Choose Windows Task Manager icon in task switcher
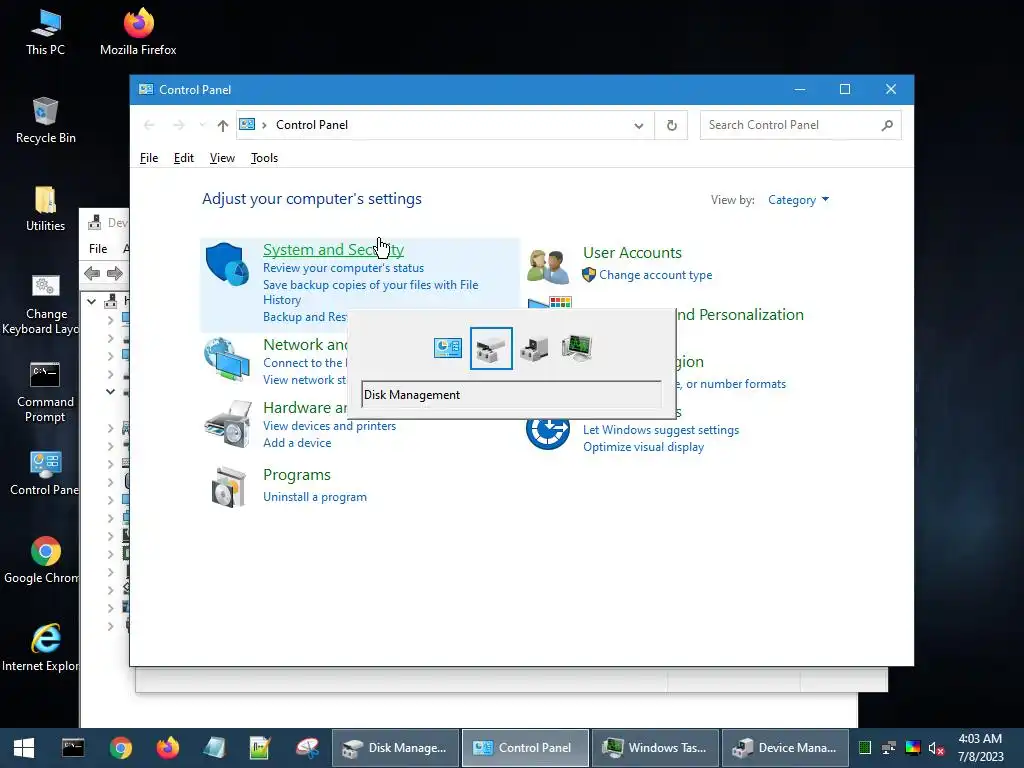Image resolution: width=1024 pixels, height=768 pixels. point(577,347)
